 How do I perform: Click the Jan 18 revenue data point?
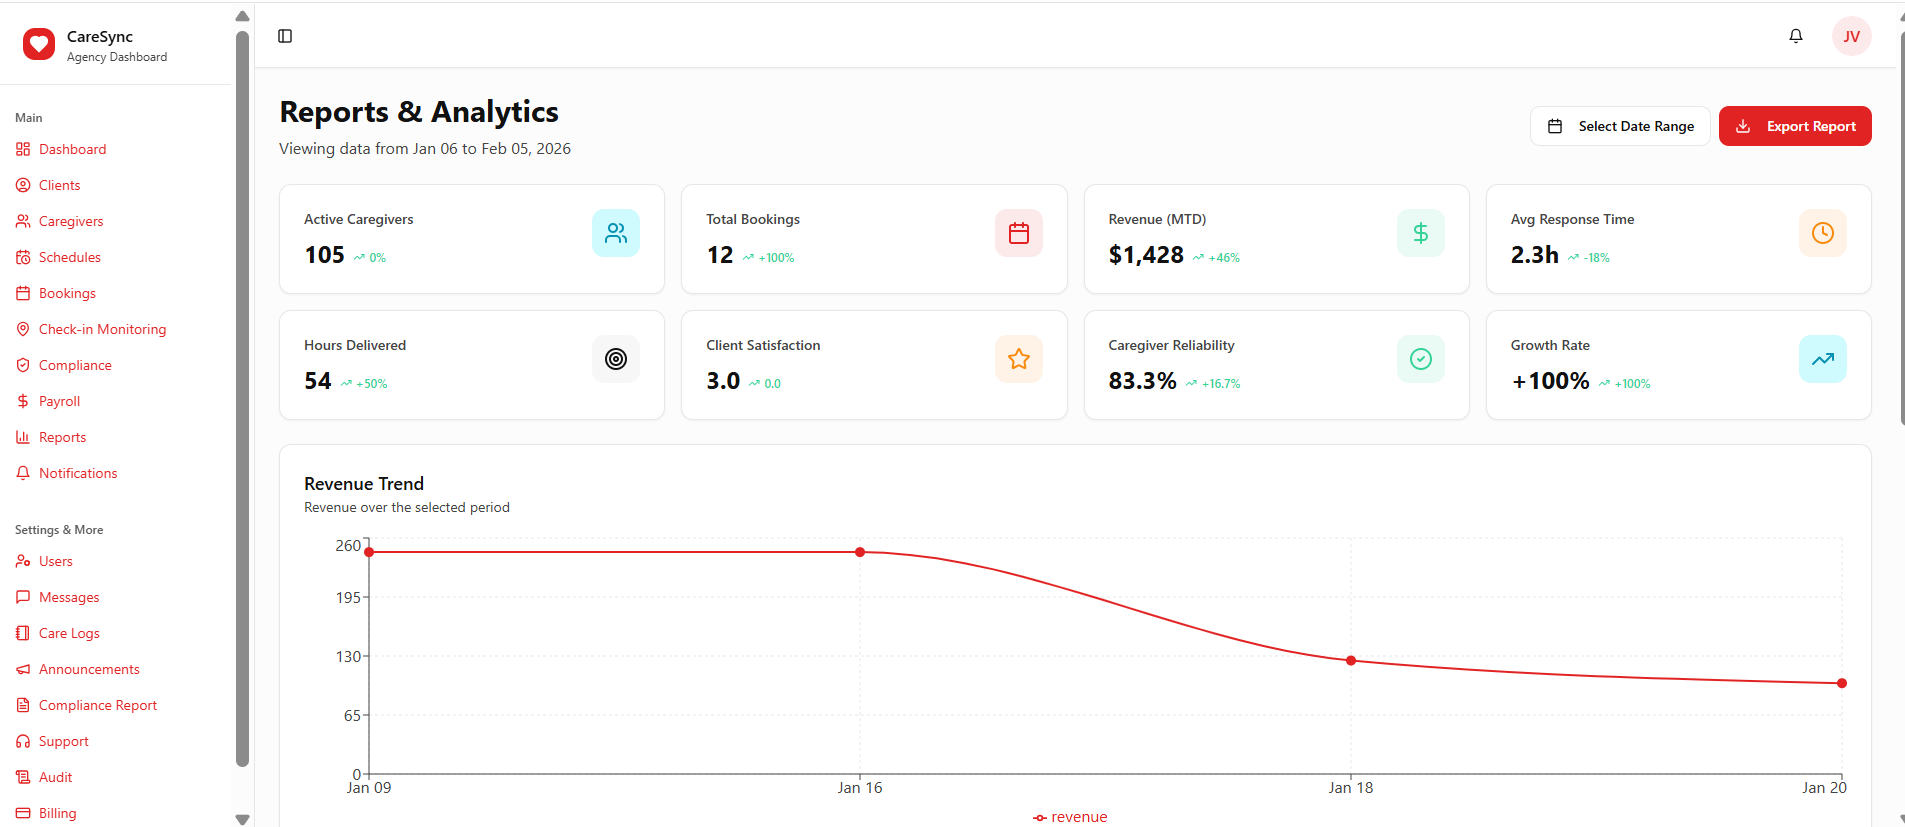(x=1351, y=660)
